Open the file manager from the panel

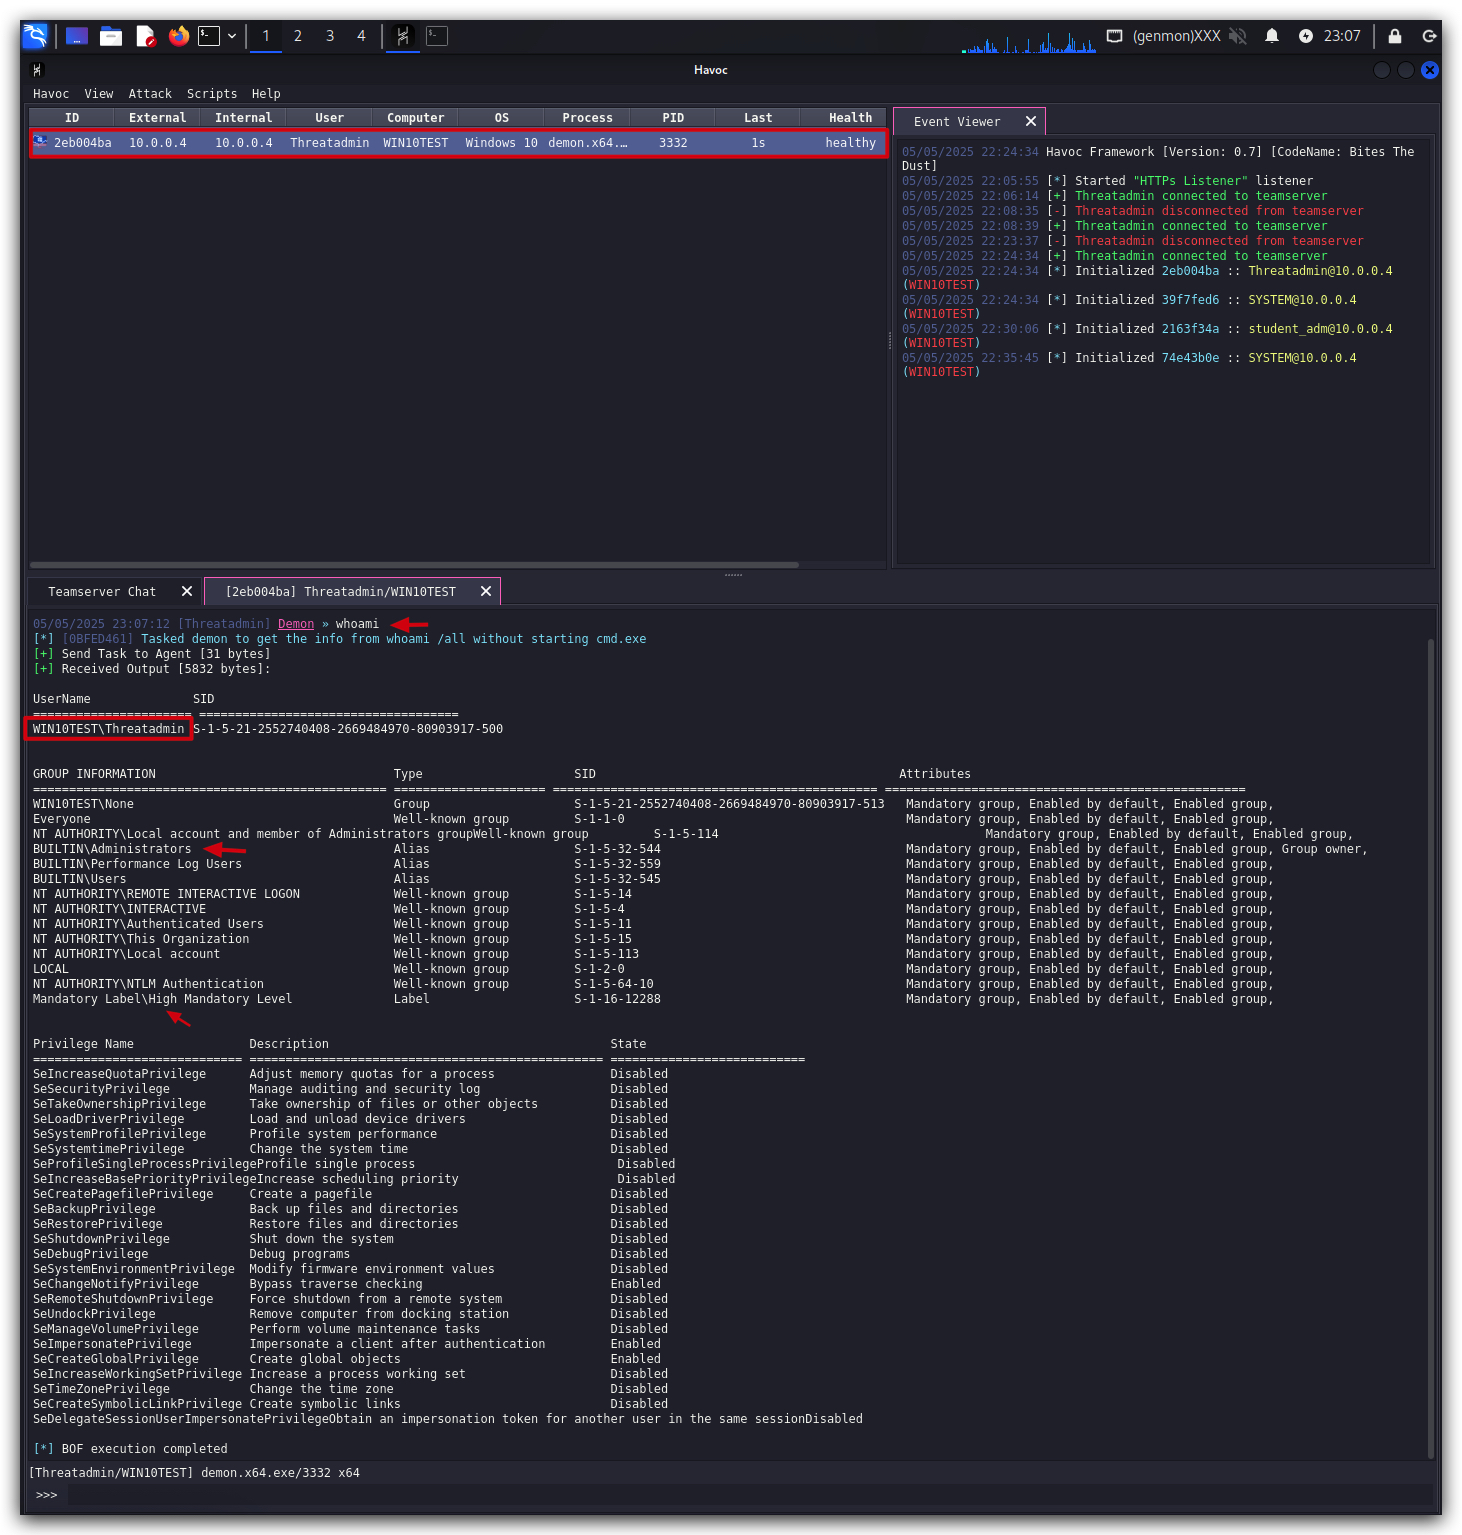[111, 36]
